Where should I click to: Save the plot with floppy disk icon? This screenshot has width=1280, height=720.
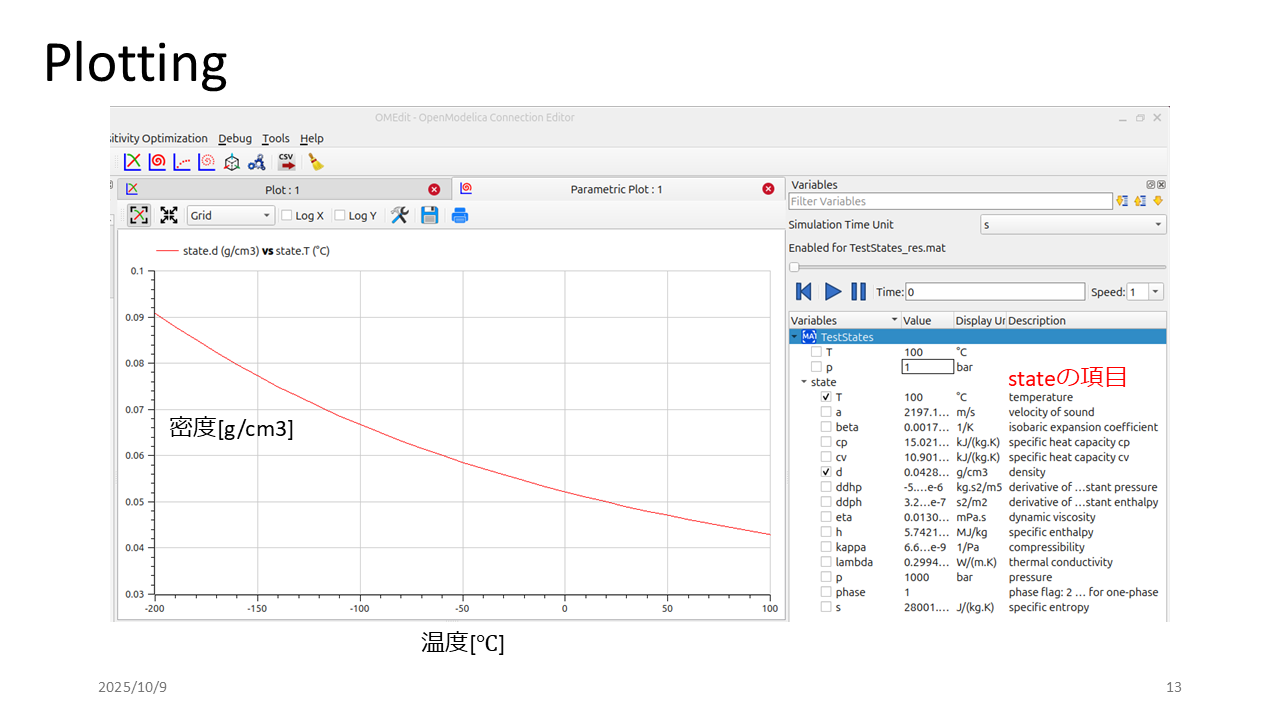pos(430,215)
